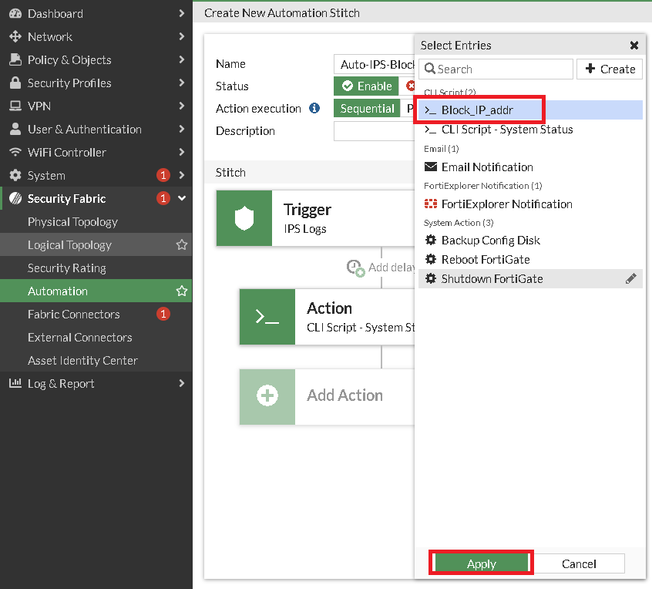Go to Security Rating
The width and height of the screenshot is (652, 589).
[67, 268]
